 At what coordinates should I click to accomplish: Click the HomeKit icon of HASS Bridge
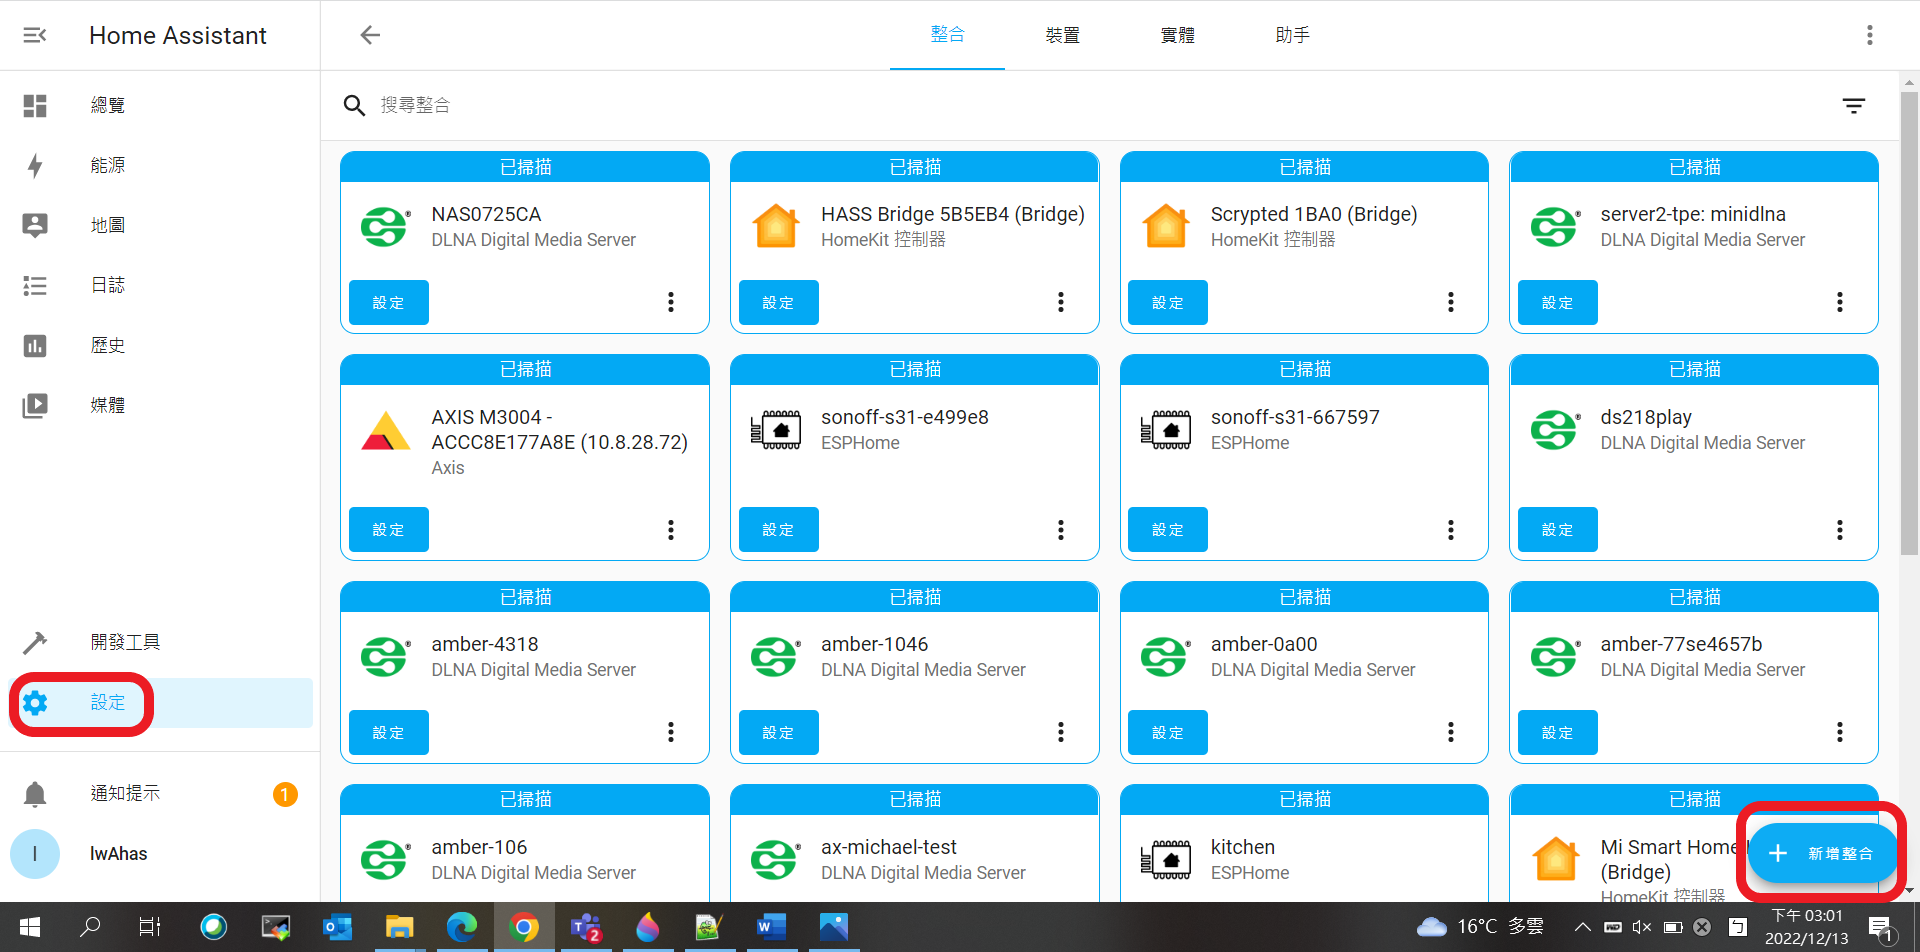click(776, 226)
